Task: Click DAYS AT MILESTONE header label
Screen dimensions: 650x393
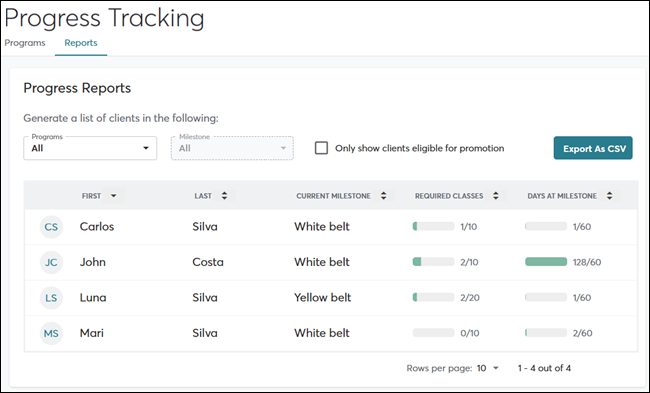Action: coord(562,196)
